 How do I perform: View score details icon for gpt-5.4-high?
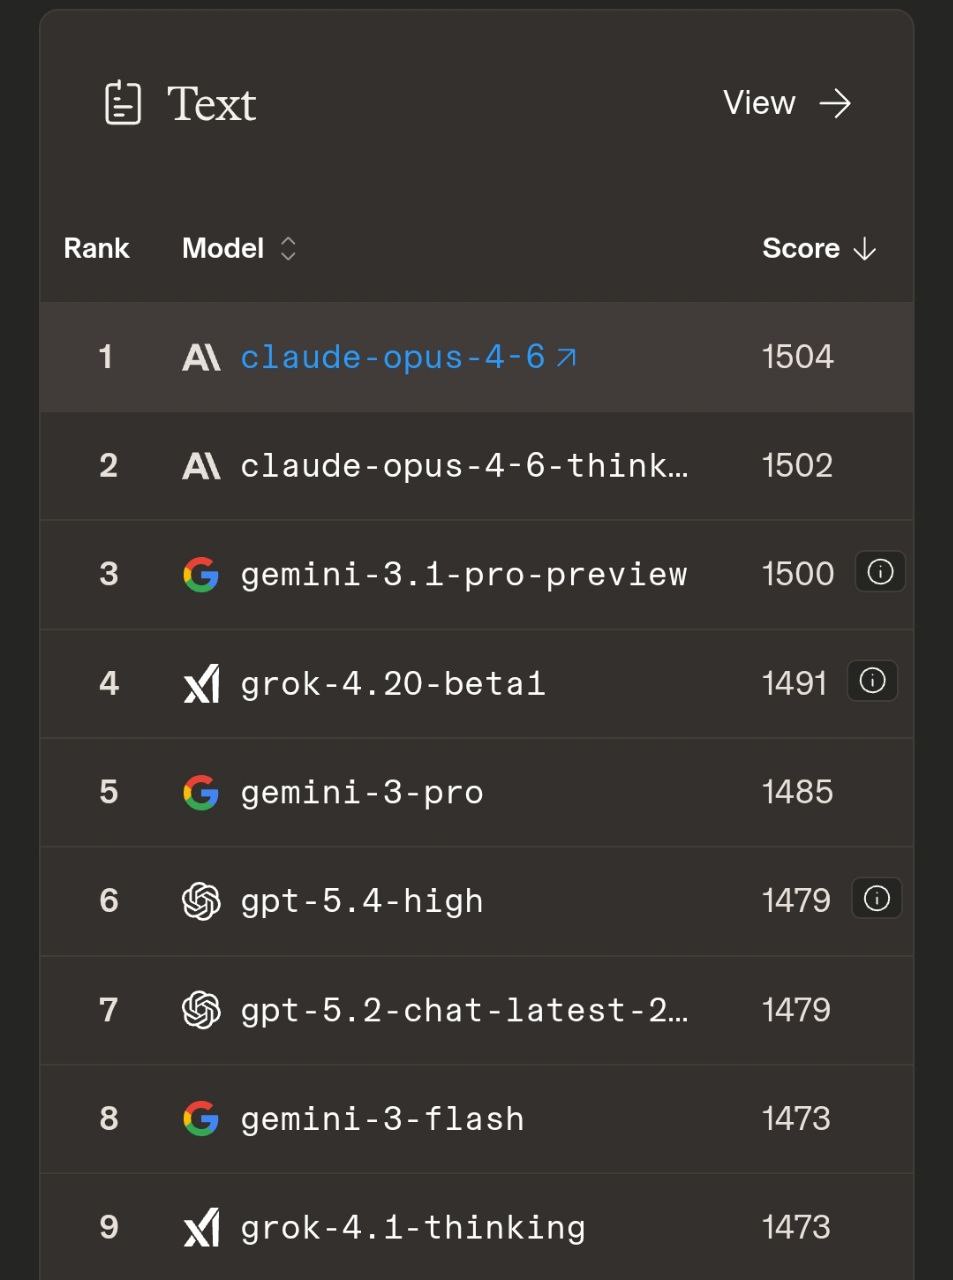pyautogui.click(x=876, y=898)
